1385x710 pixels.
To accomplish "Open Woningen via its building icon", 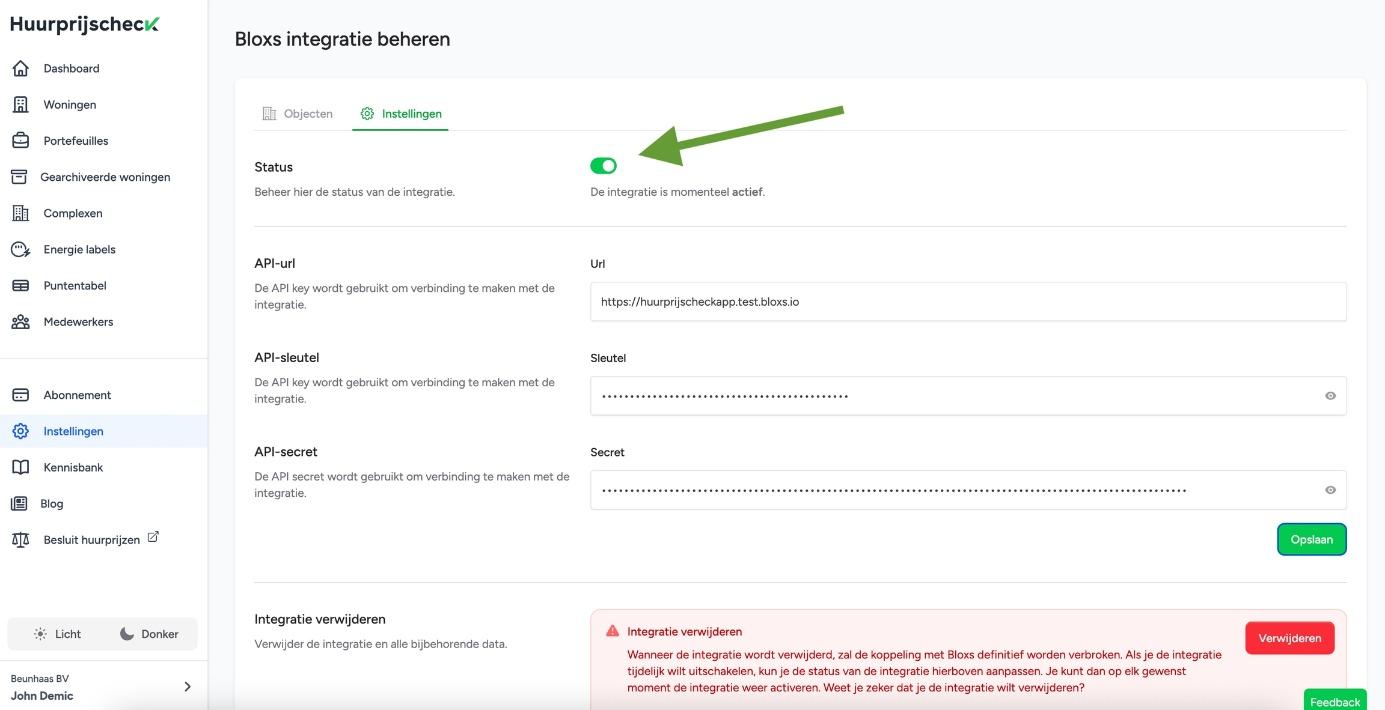I will [x=19, y=105].
